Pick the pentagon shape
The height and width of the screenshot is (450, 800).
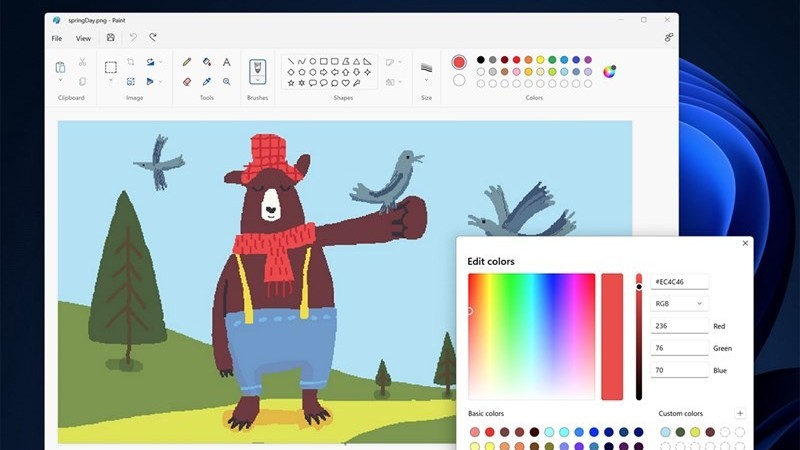302,72
